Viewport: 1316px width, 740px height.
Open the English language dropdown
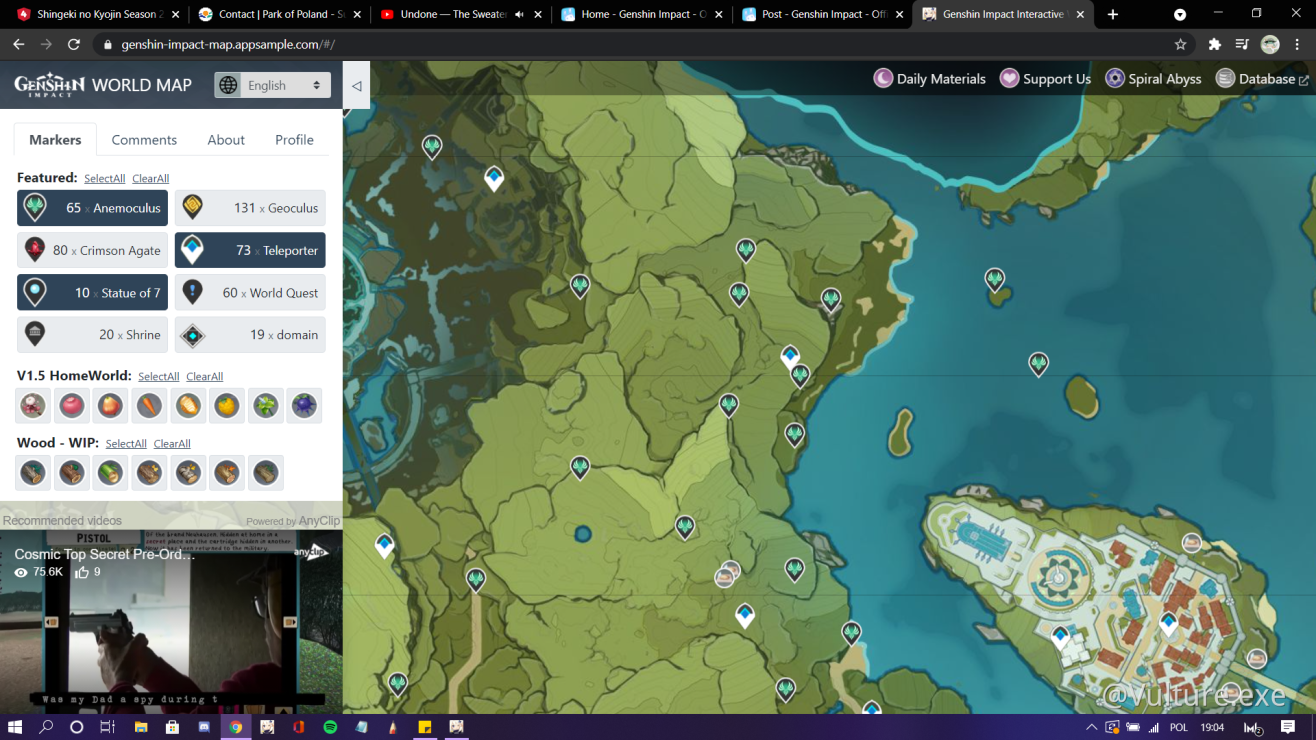tap(273, 85)
